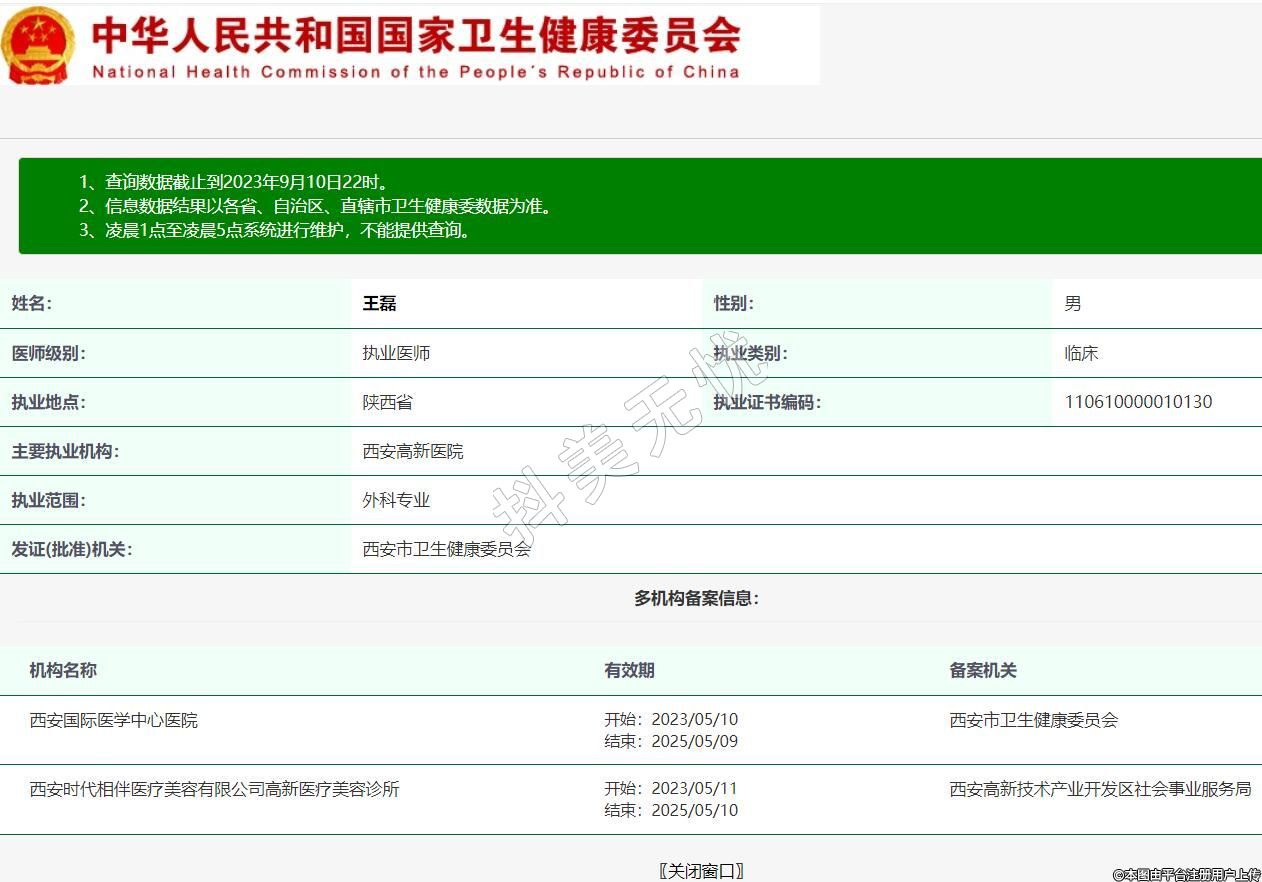Click the 机构名称 column header
Screen dimensions: 1262x882
tap(63, 670)
